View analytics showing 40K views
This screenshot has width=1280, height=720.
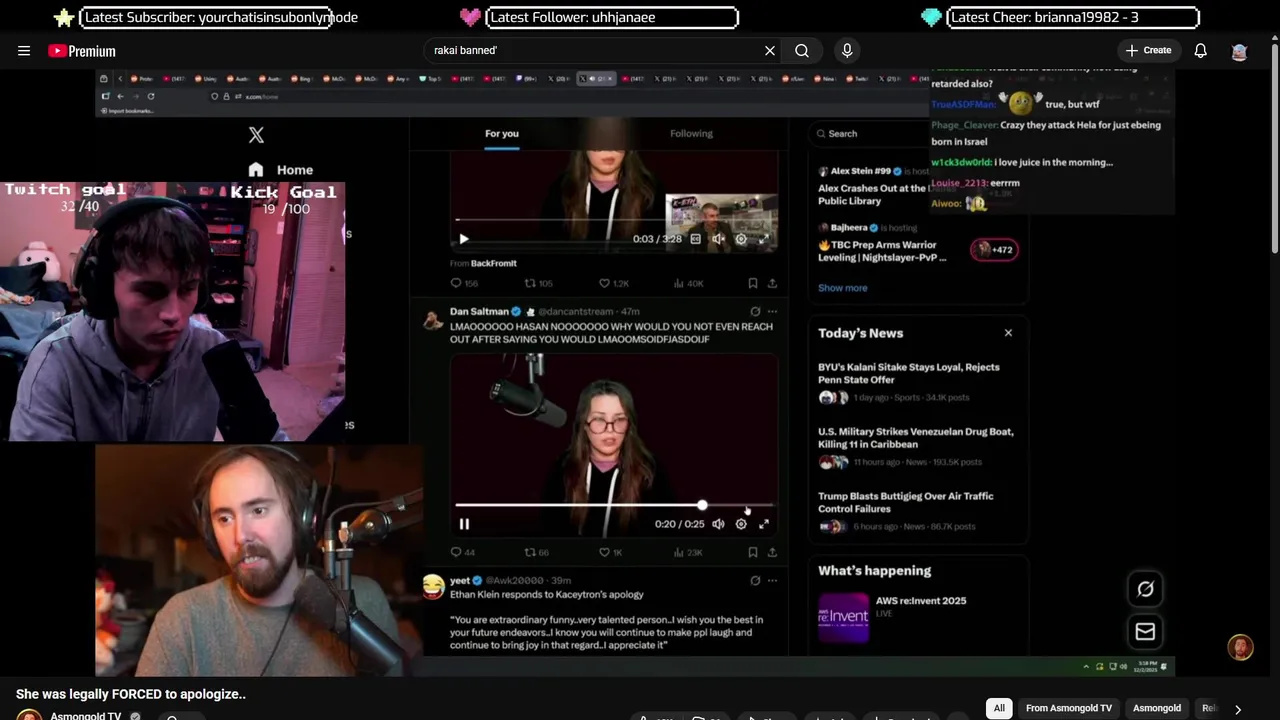689,283
